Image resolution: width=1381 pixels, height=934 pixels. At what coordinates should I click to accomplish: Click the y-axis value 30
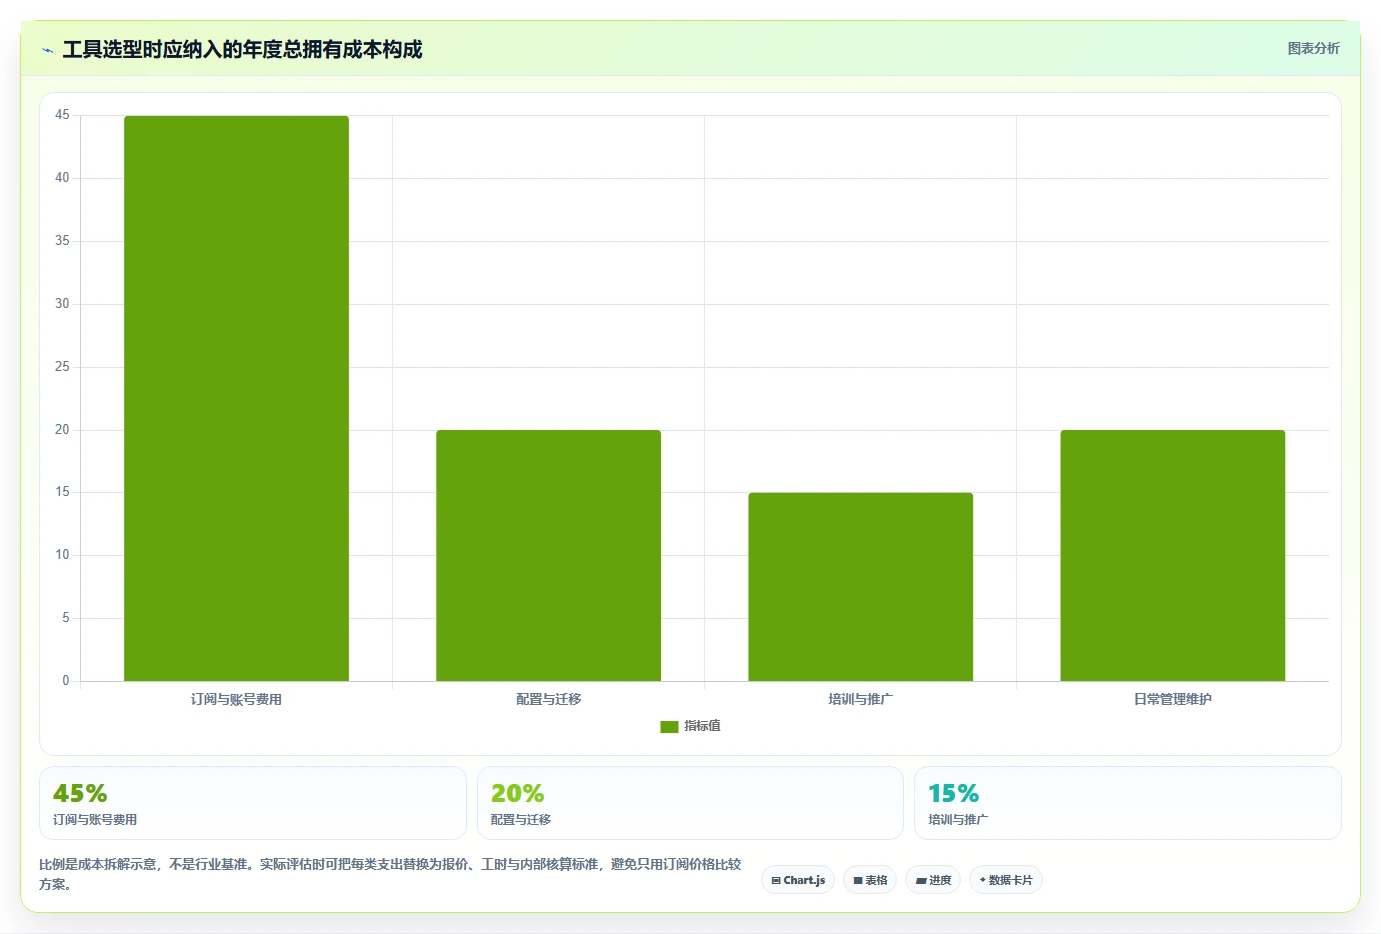(62, 304)
